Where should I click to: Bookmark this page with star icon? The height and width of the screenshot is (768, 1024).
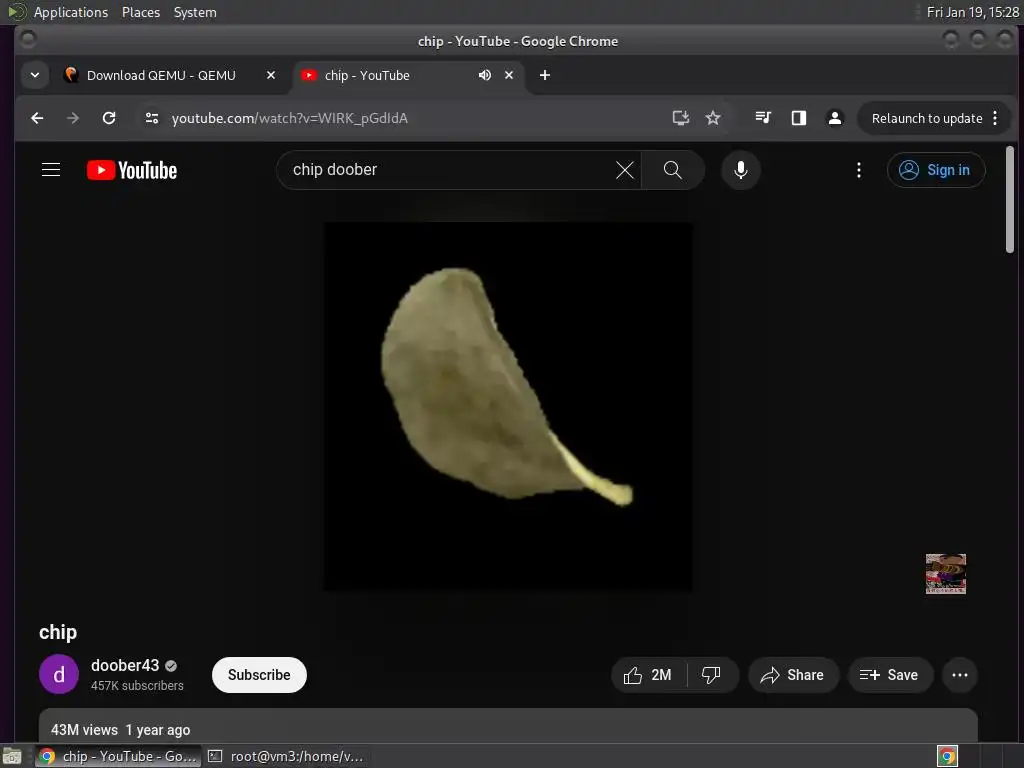tap(713, 118)
